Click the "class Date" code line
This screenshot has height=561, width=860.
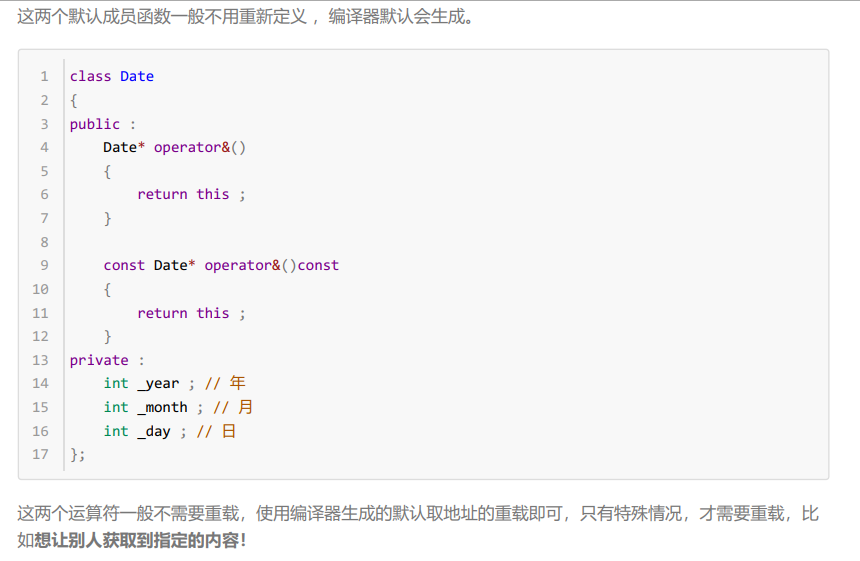tap(112, 76)
